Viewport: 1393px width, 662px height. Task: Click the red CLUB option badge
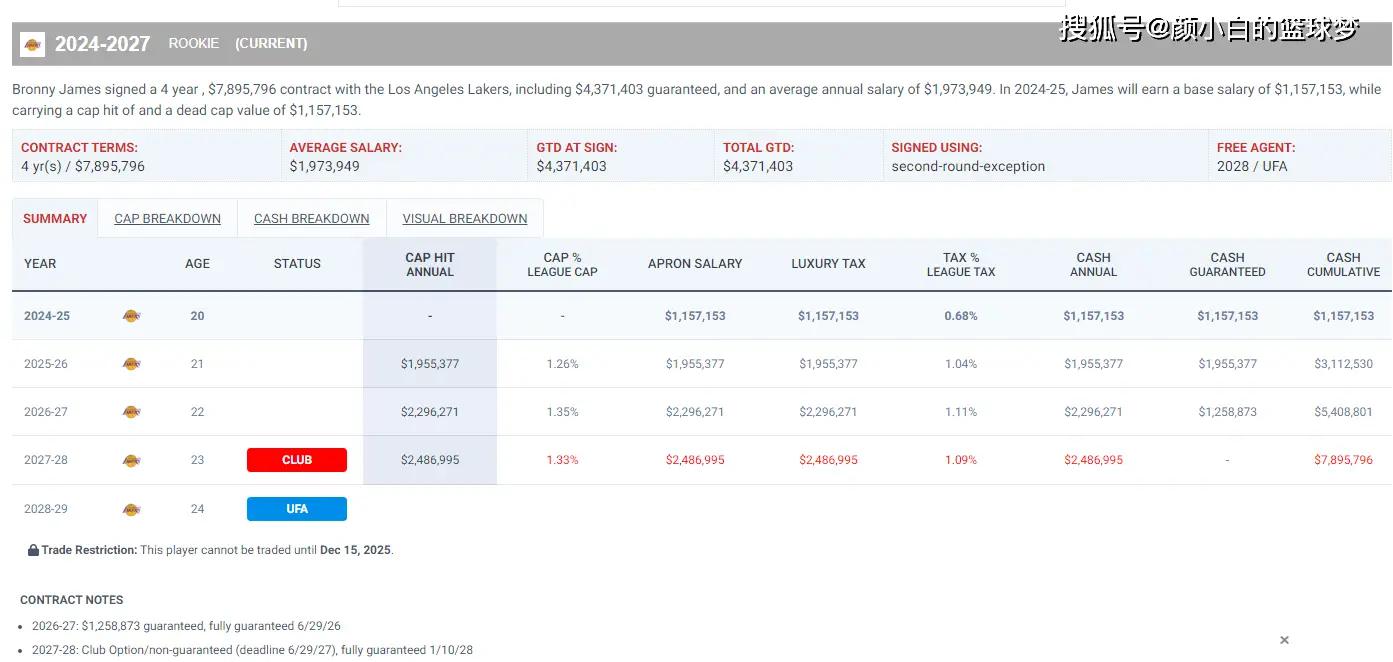(x=297, y=460)
